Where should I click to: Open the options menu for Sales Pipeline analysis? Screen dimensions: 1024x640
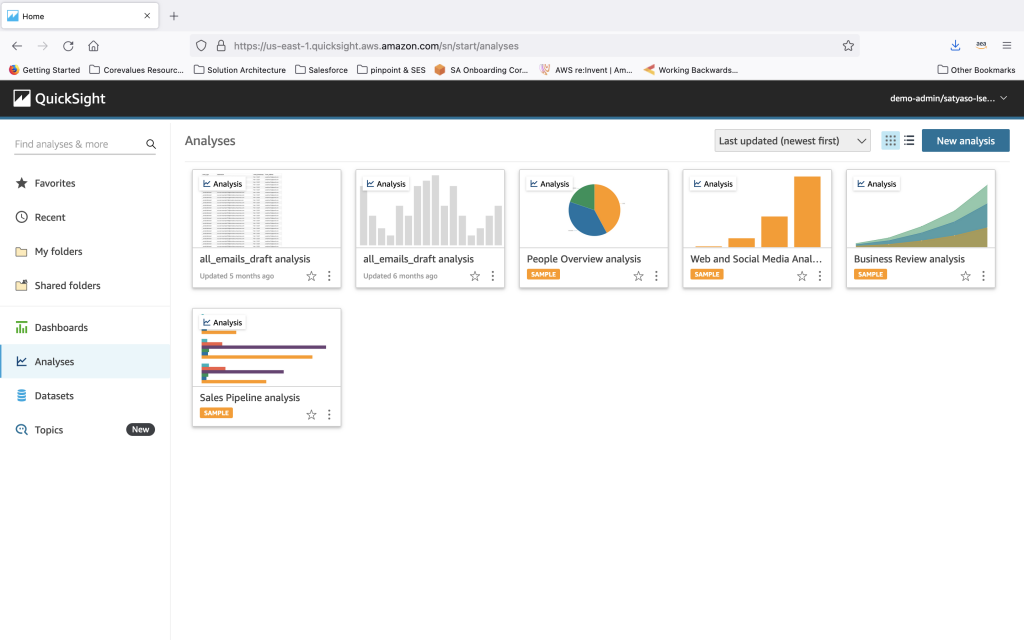tap(329, 414)
